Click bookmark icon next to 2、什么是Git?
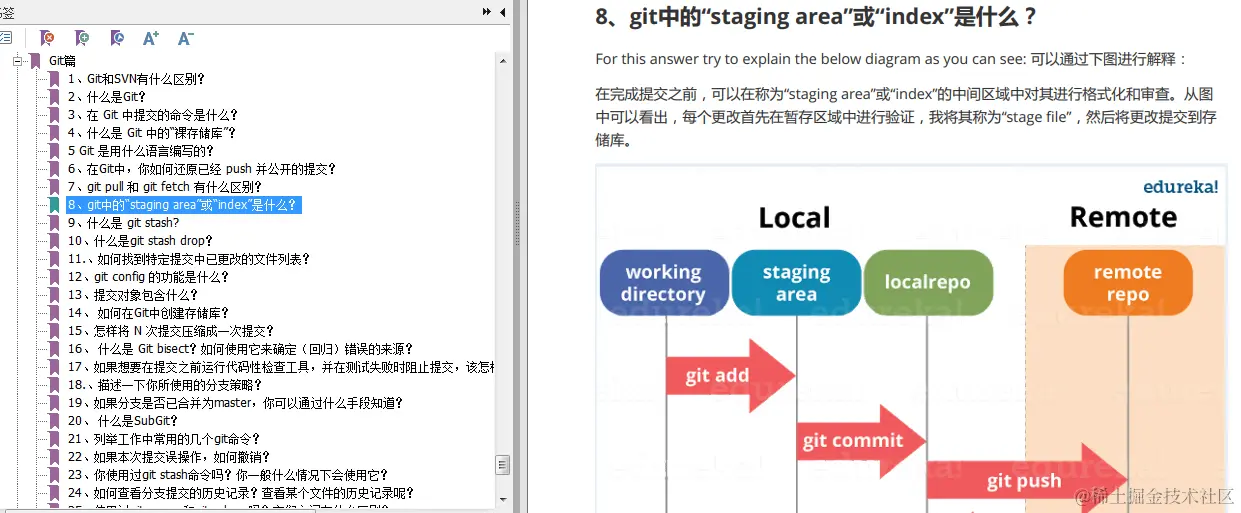 click(54, 97)
